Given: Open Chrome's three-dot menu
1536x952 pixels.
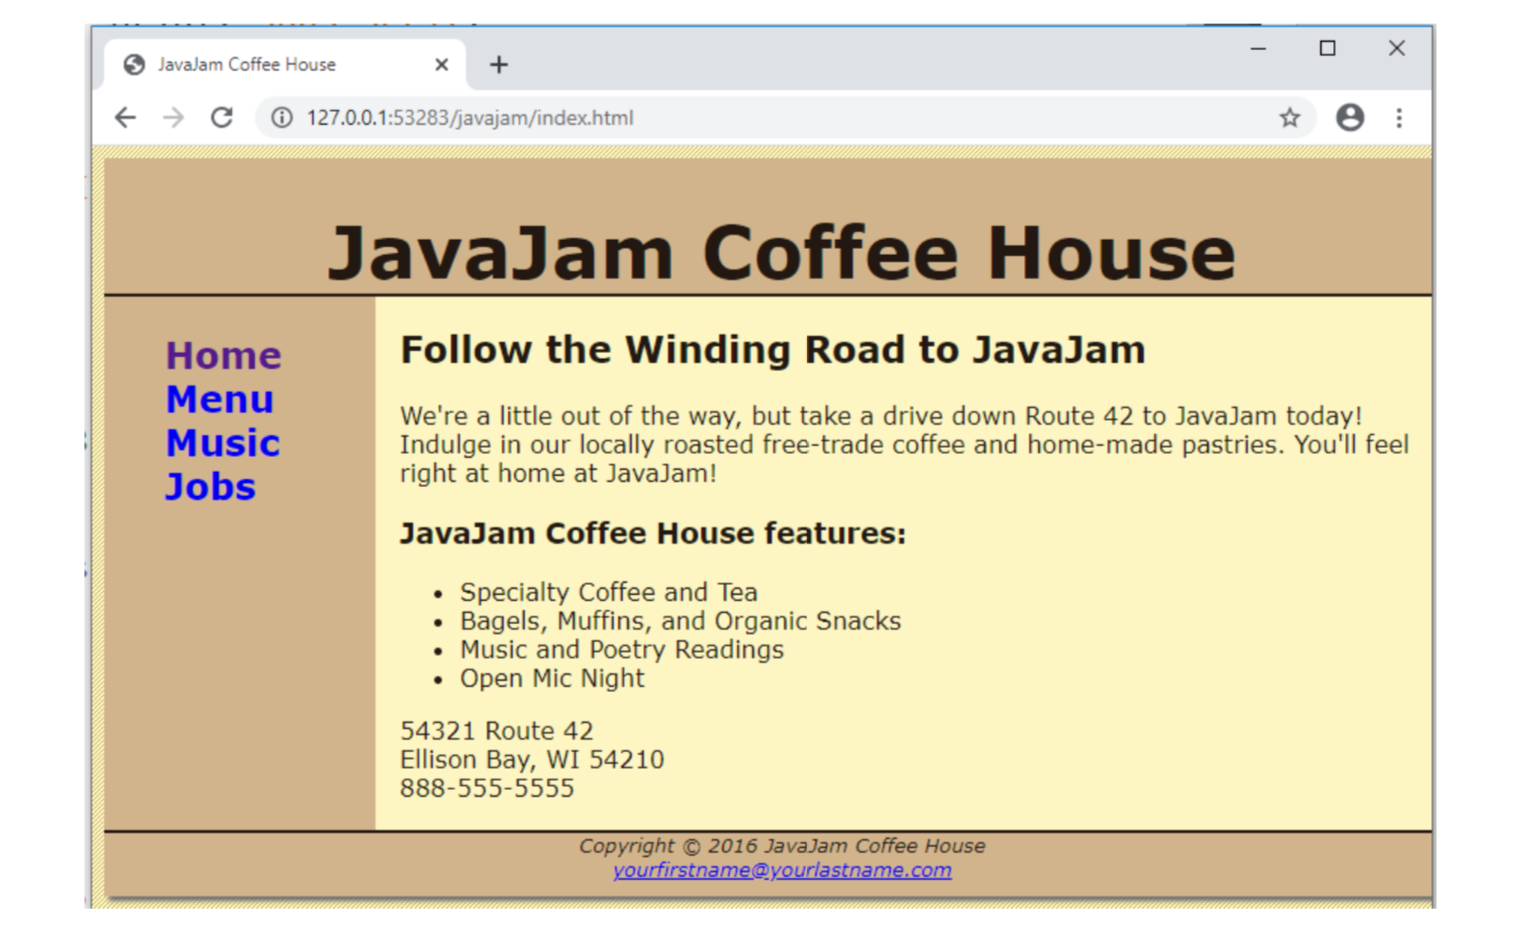Looking at the screenshot, I should coord(1399,117).
